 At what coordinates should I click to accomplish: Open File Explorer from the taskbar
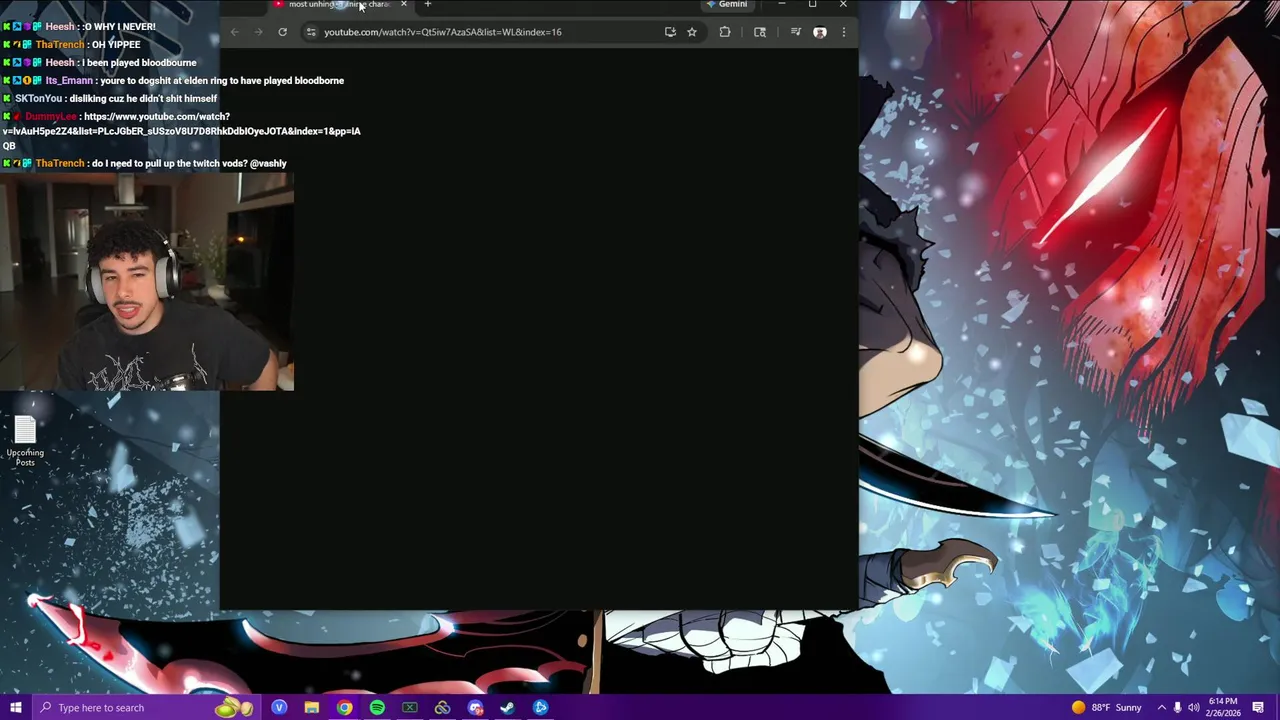pyautogui.click(x=312, y=708)
